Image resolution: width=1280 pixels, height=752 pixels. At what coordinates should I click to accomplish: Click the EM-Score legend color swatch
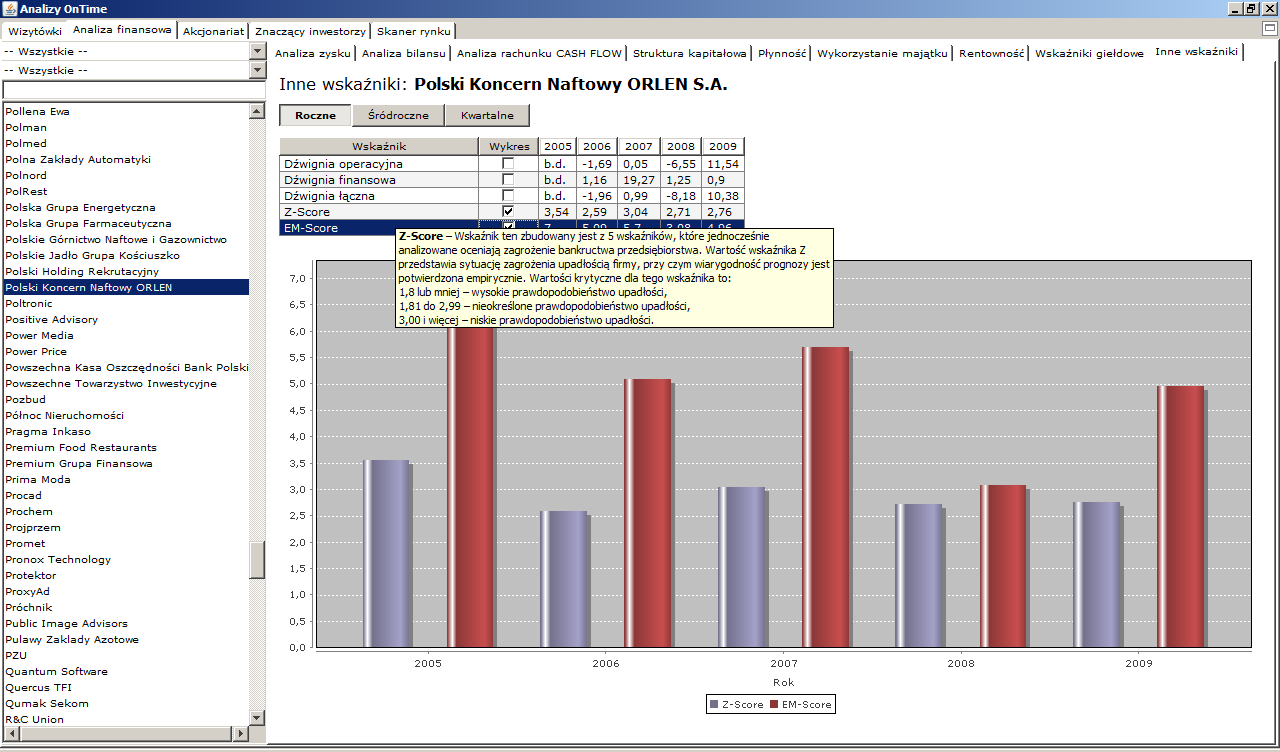pos(773,705)
